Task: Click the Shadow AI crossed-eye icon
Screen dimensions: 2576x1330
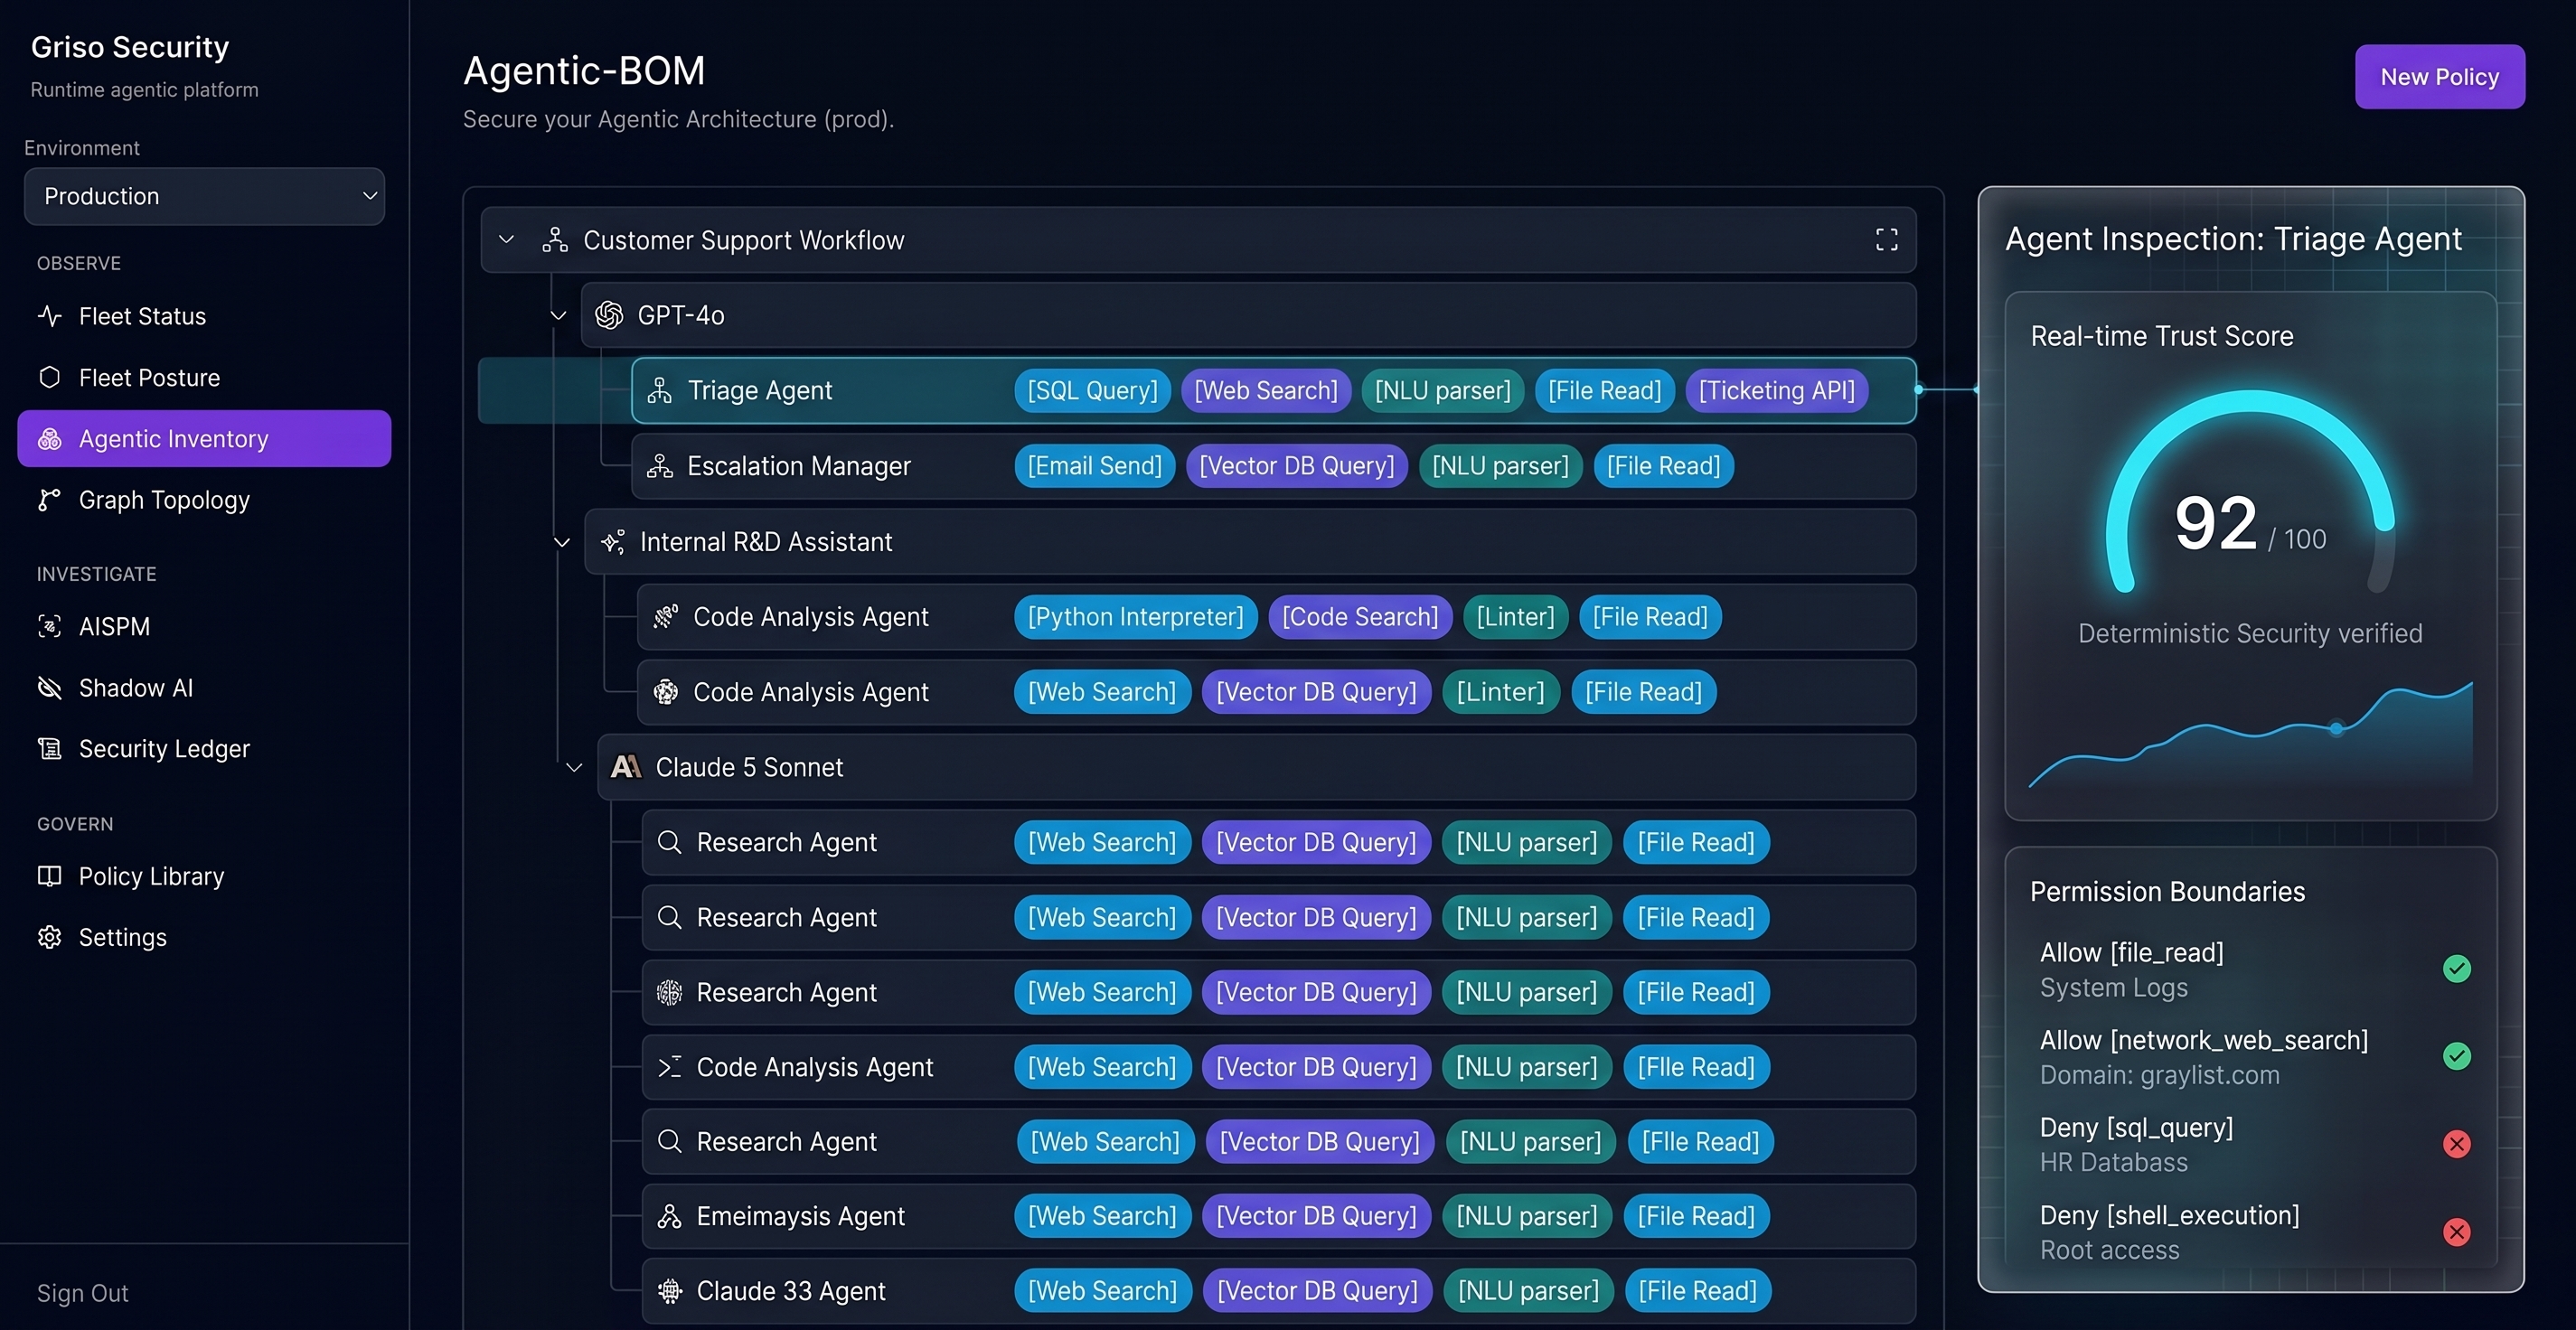Action: tap(49, 687)
